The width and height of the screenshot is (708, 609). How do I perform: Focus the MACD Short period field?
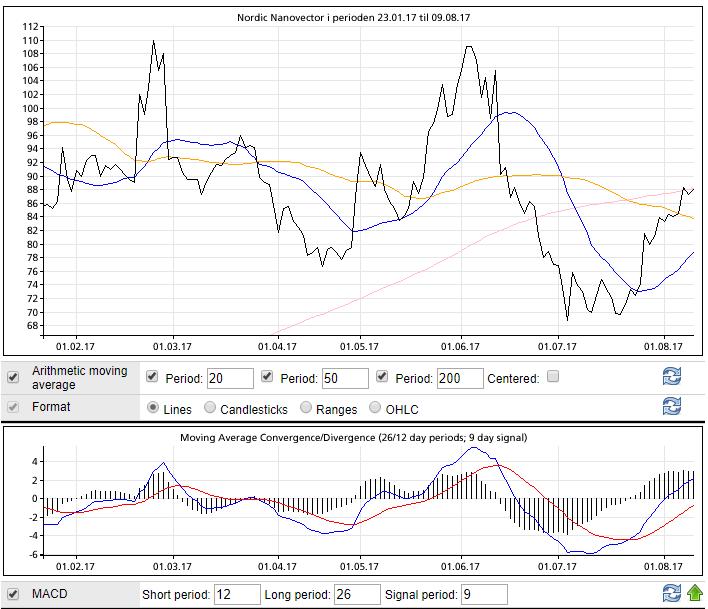pyautogui.click(x=236, y=595)
